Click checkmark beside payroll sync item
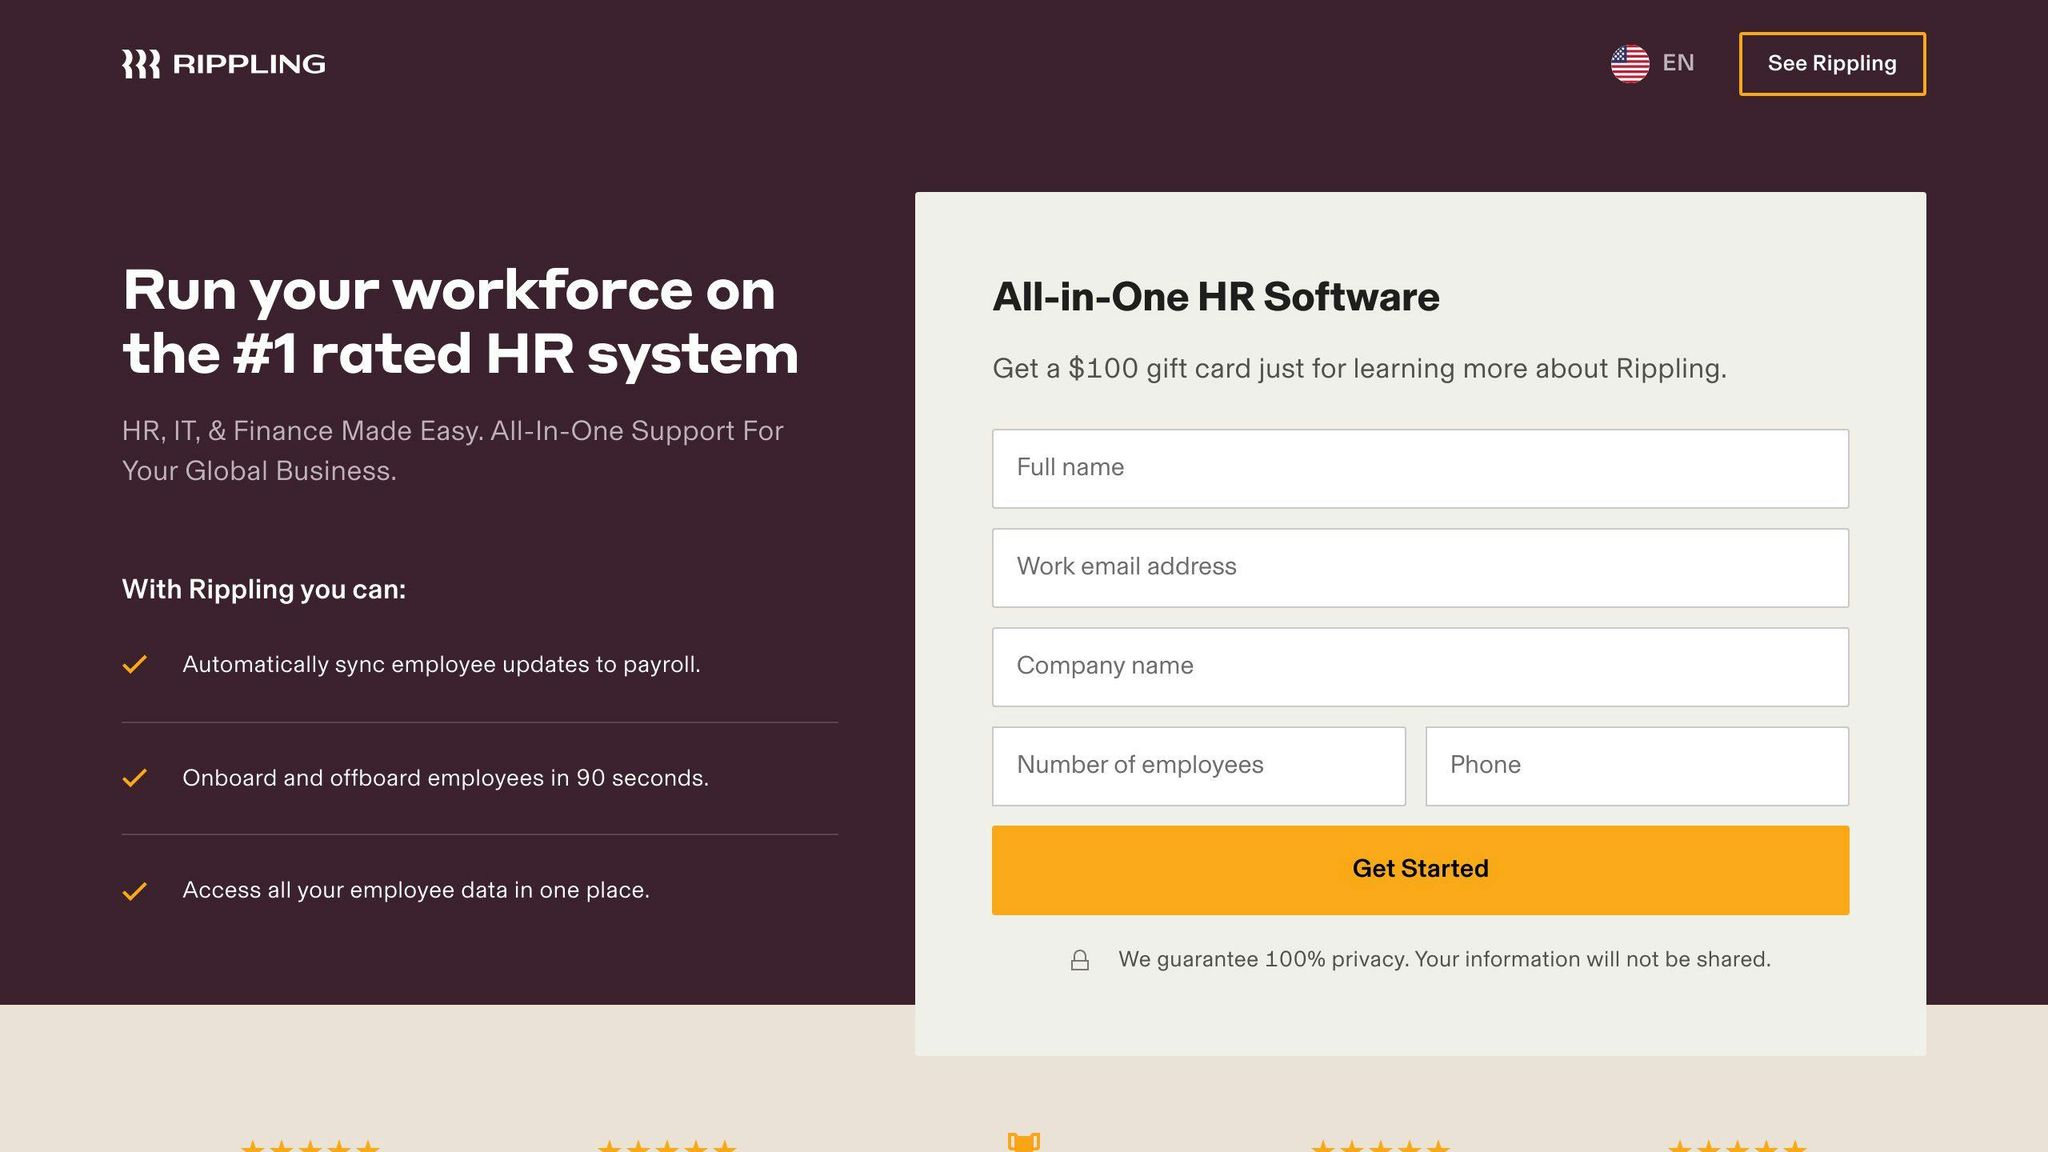Image resolution: width=2048 pixels, height=1152 pixels. pos(135,665)
